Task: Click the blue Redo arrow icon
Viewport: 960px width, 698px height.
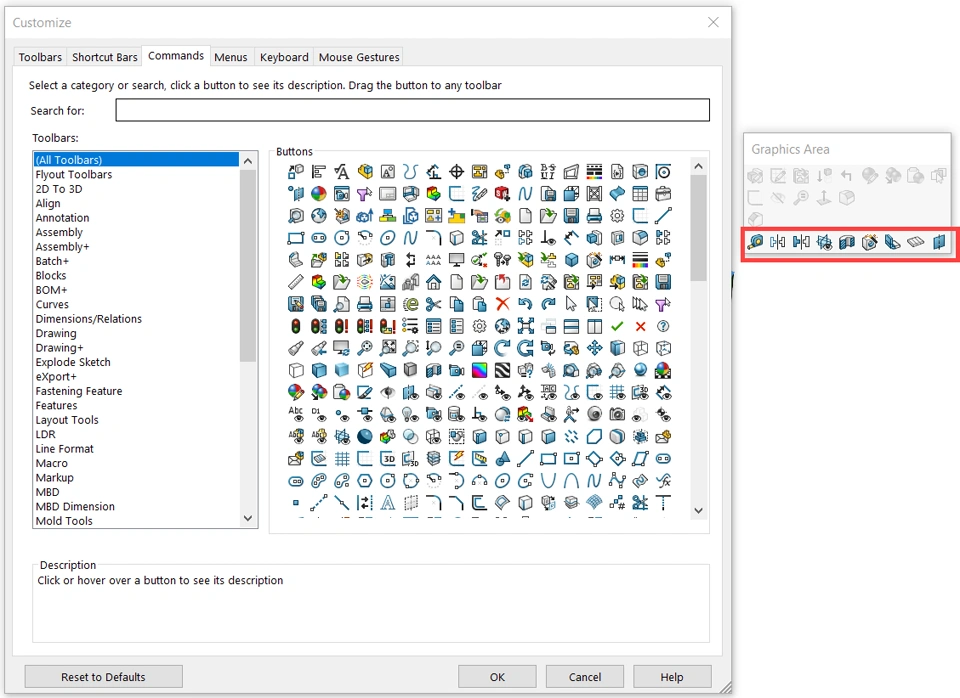Action: tap(548, 304)
